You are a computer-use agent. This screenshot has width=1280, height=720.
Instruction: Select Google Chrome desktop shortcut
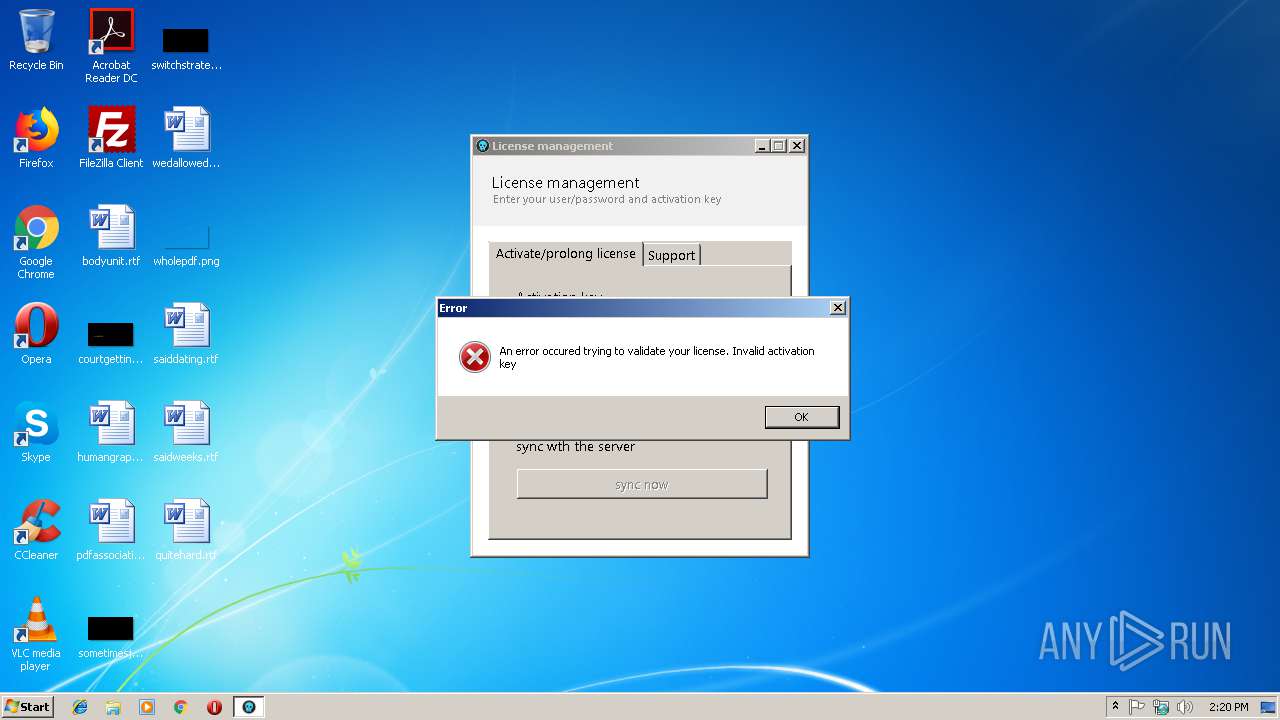[36, 242]
